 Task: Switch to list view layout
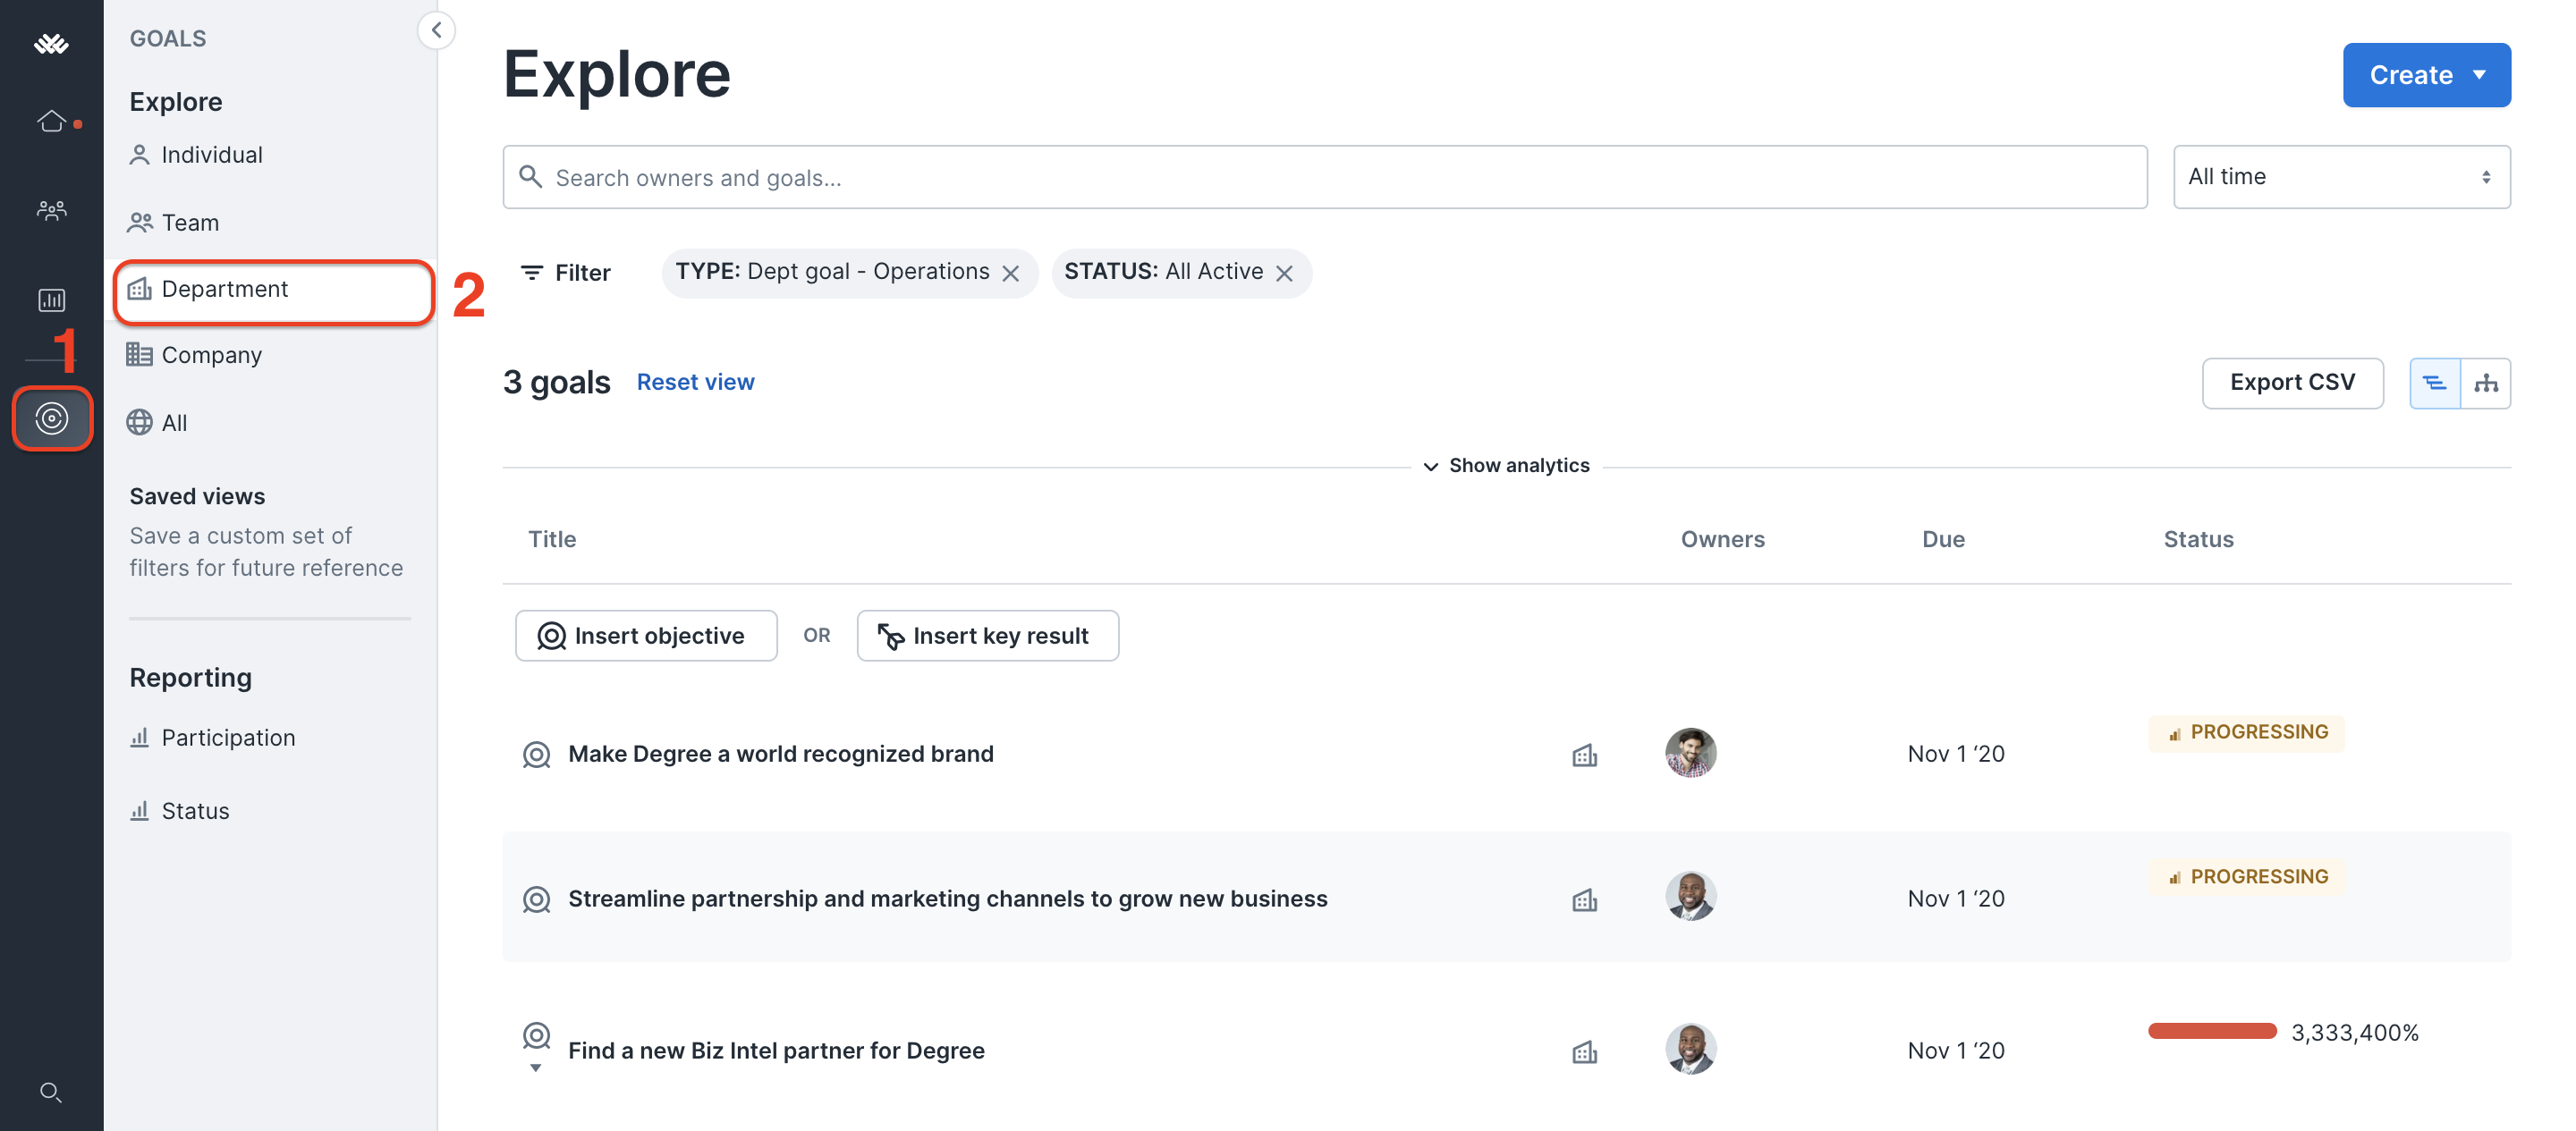pyautogui.click(x=2434, y=383)
